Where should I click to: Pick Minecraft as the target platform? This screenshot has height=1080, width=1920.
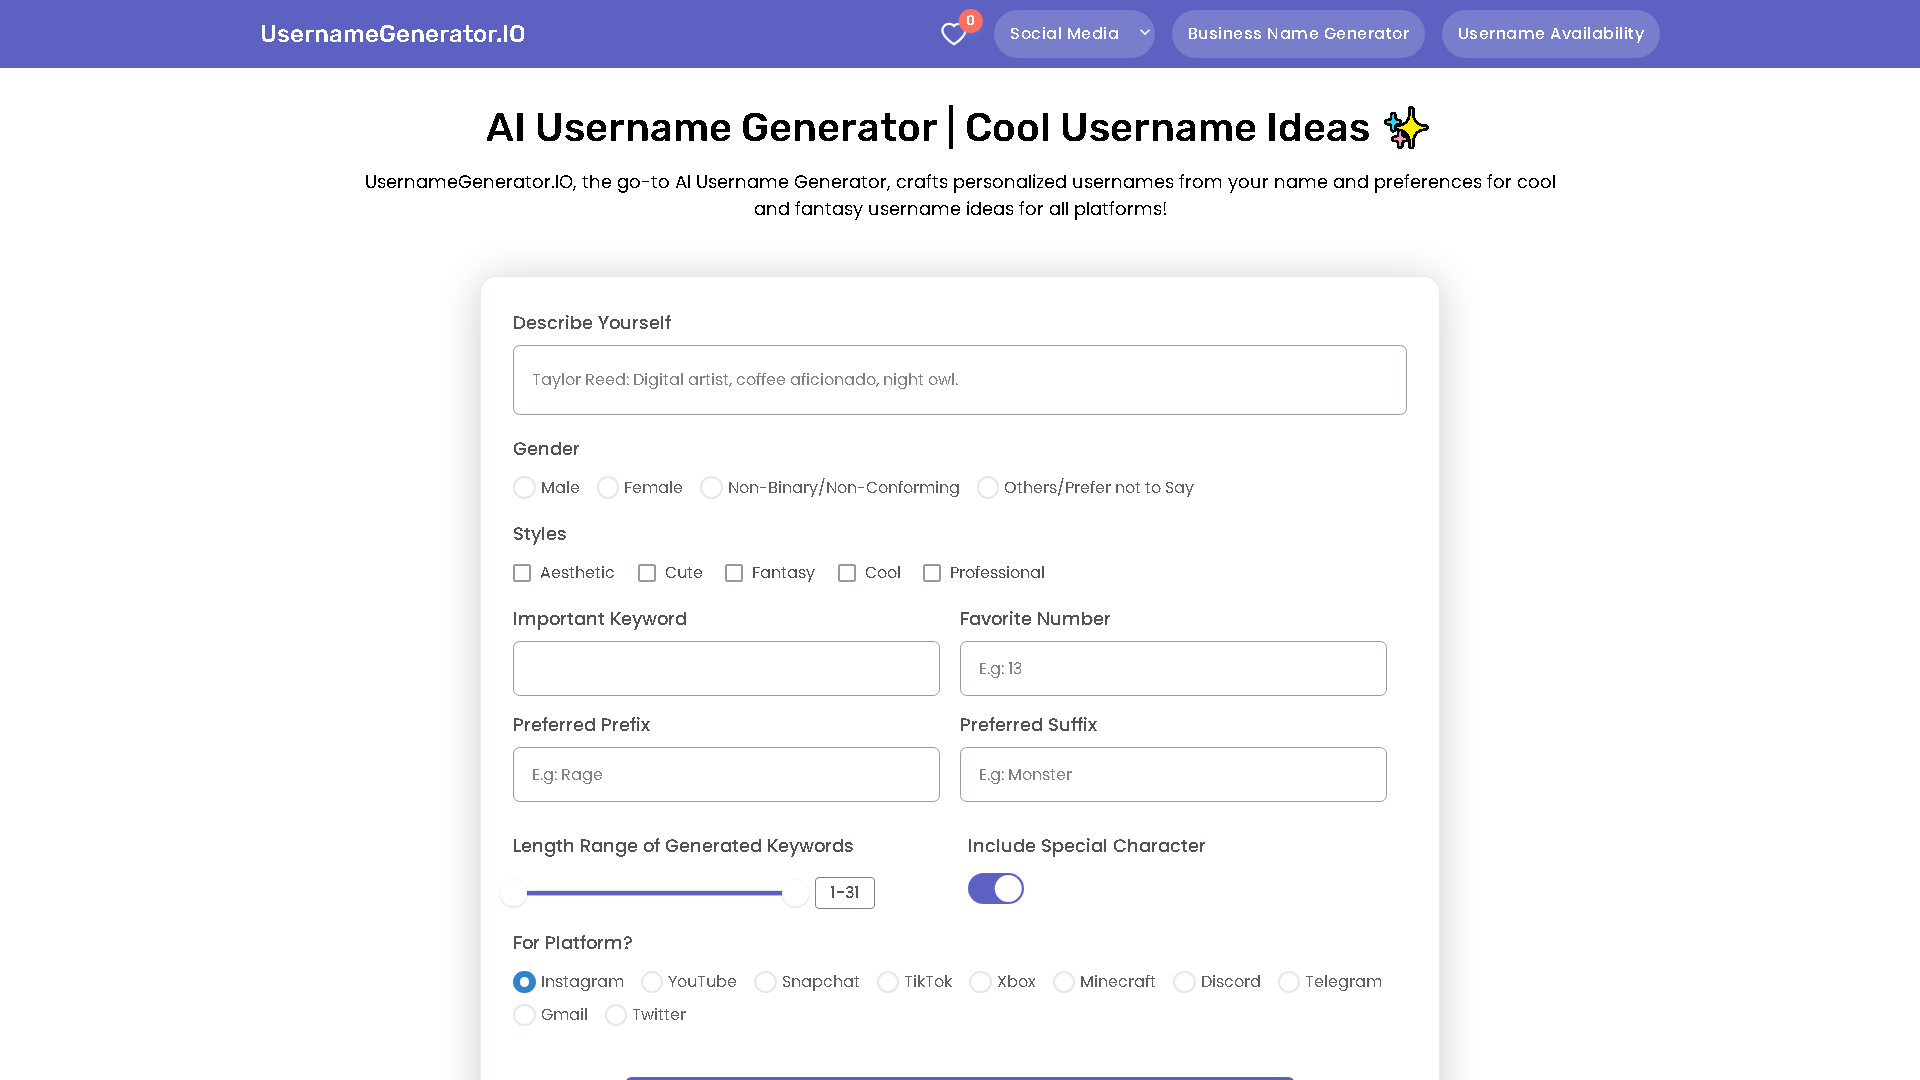click(x=1064, y=982)
